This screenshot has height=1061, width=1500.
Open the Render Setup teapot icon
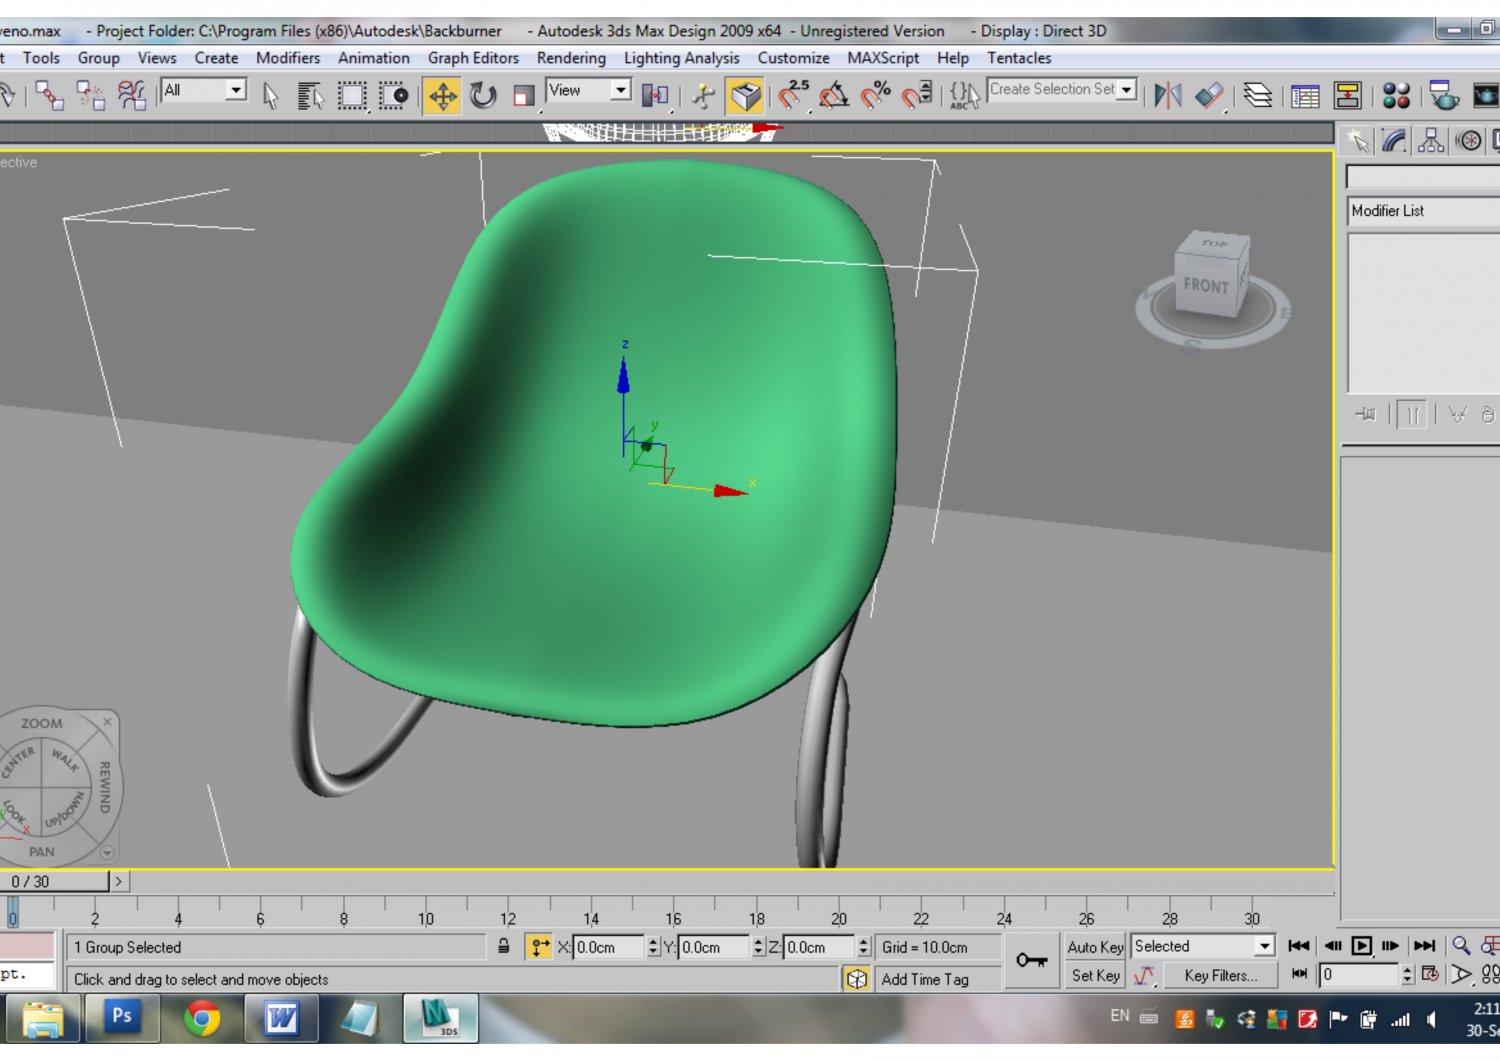pyautogui.click(x=1443, y=96)
